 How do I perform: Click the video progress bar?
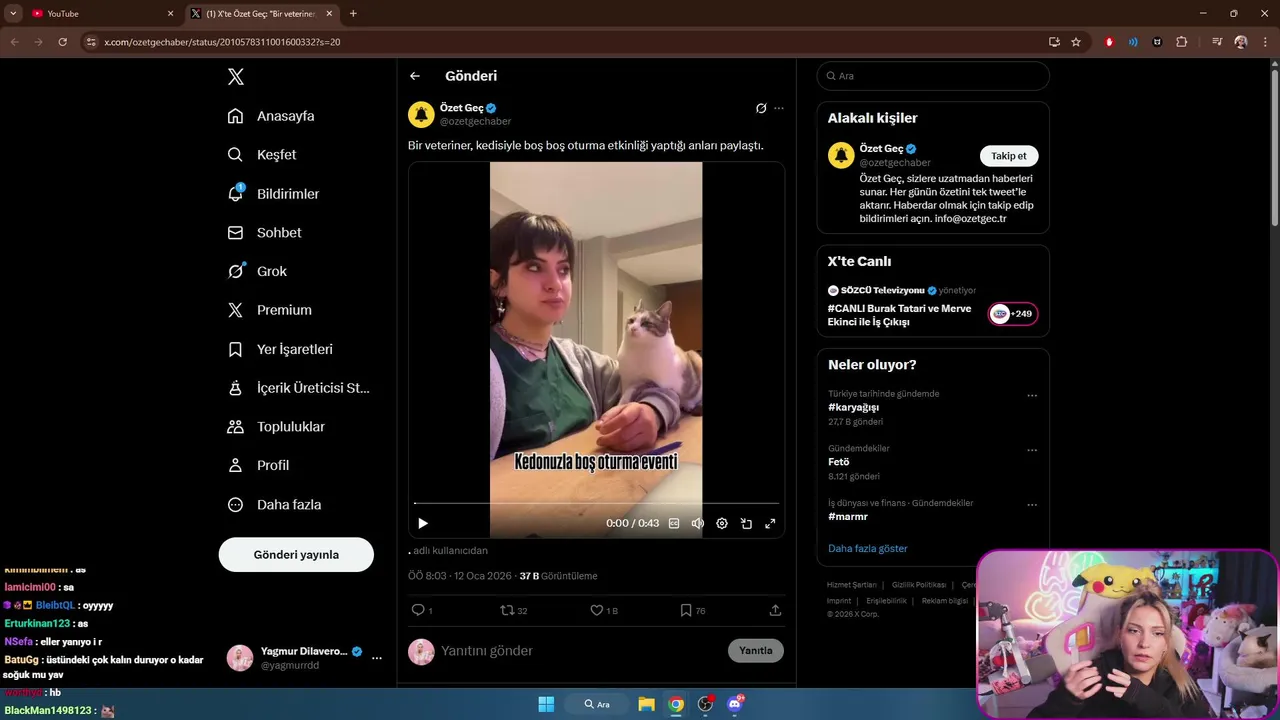tap(596, 503)
